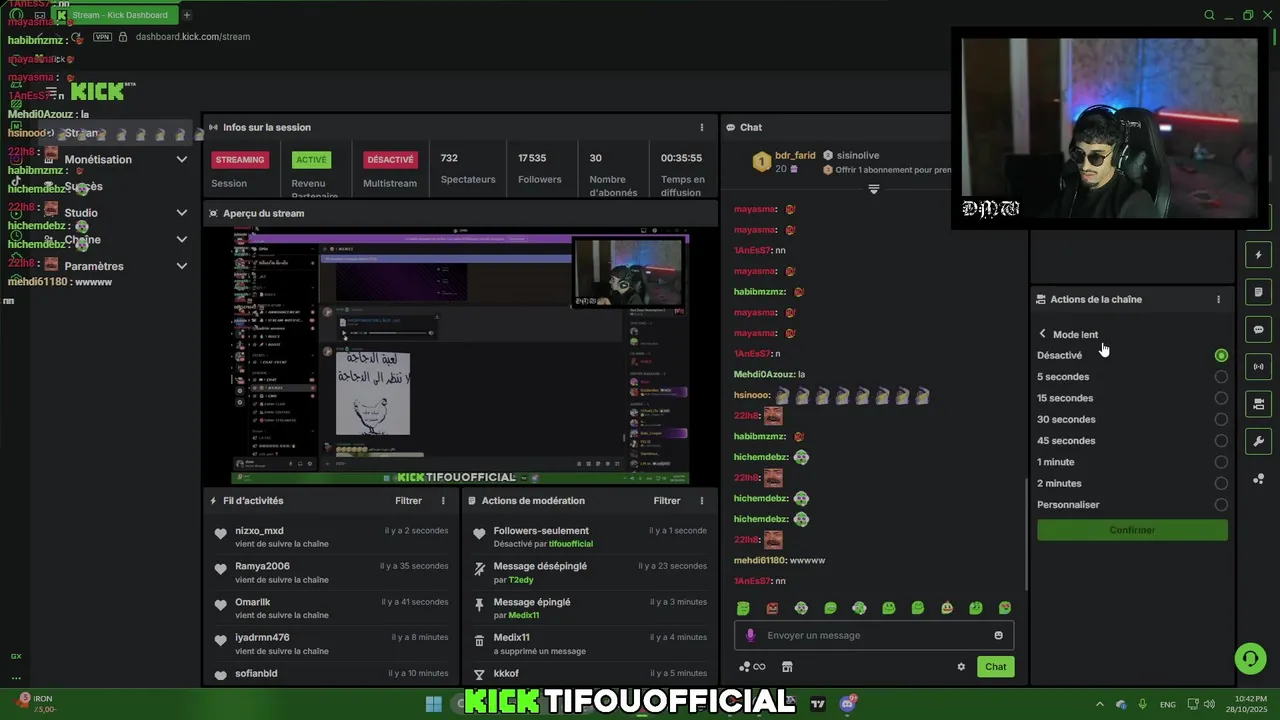Select Personnaliser slow mode option

pos(1132,505)
